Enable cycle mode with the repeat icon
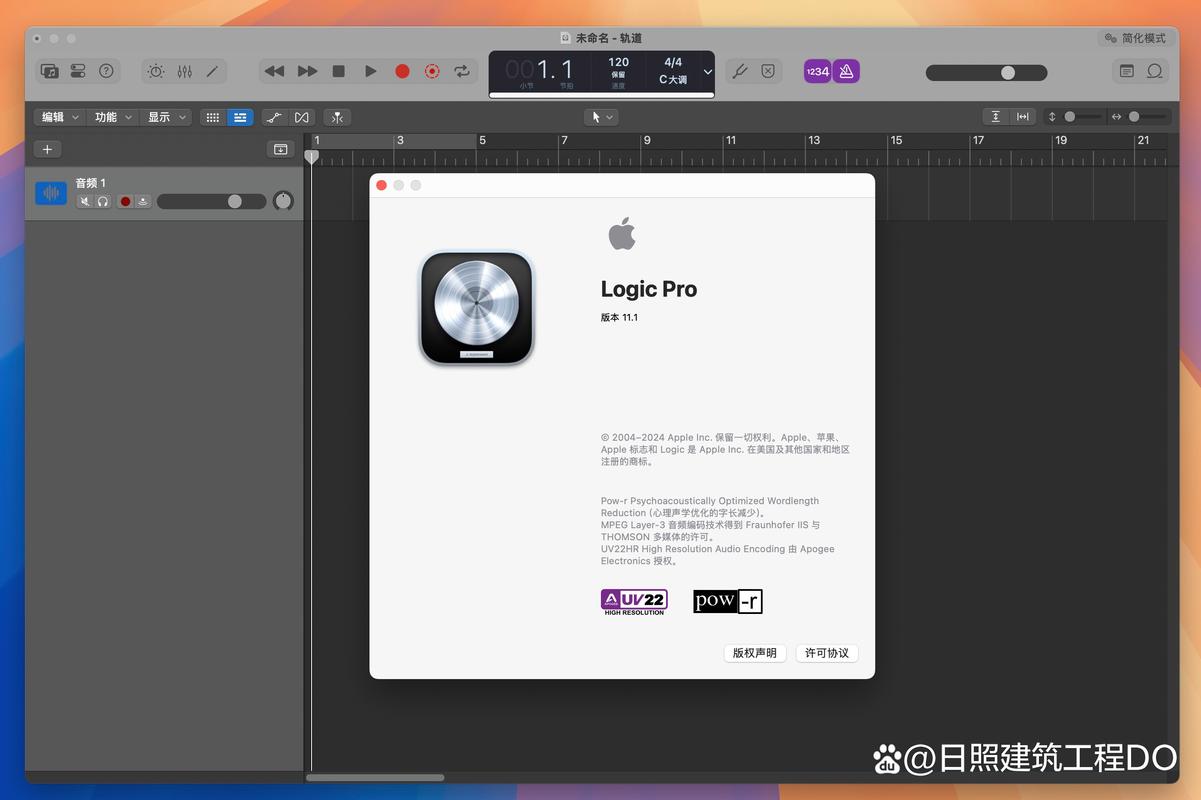Image resolution: width=1201 pixels, height=800 pixels. (461, 71)
